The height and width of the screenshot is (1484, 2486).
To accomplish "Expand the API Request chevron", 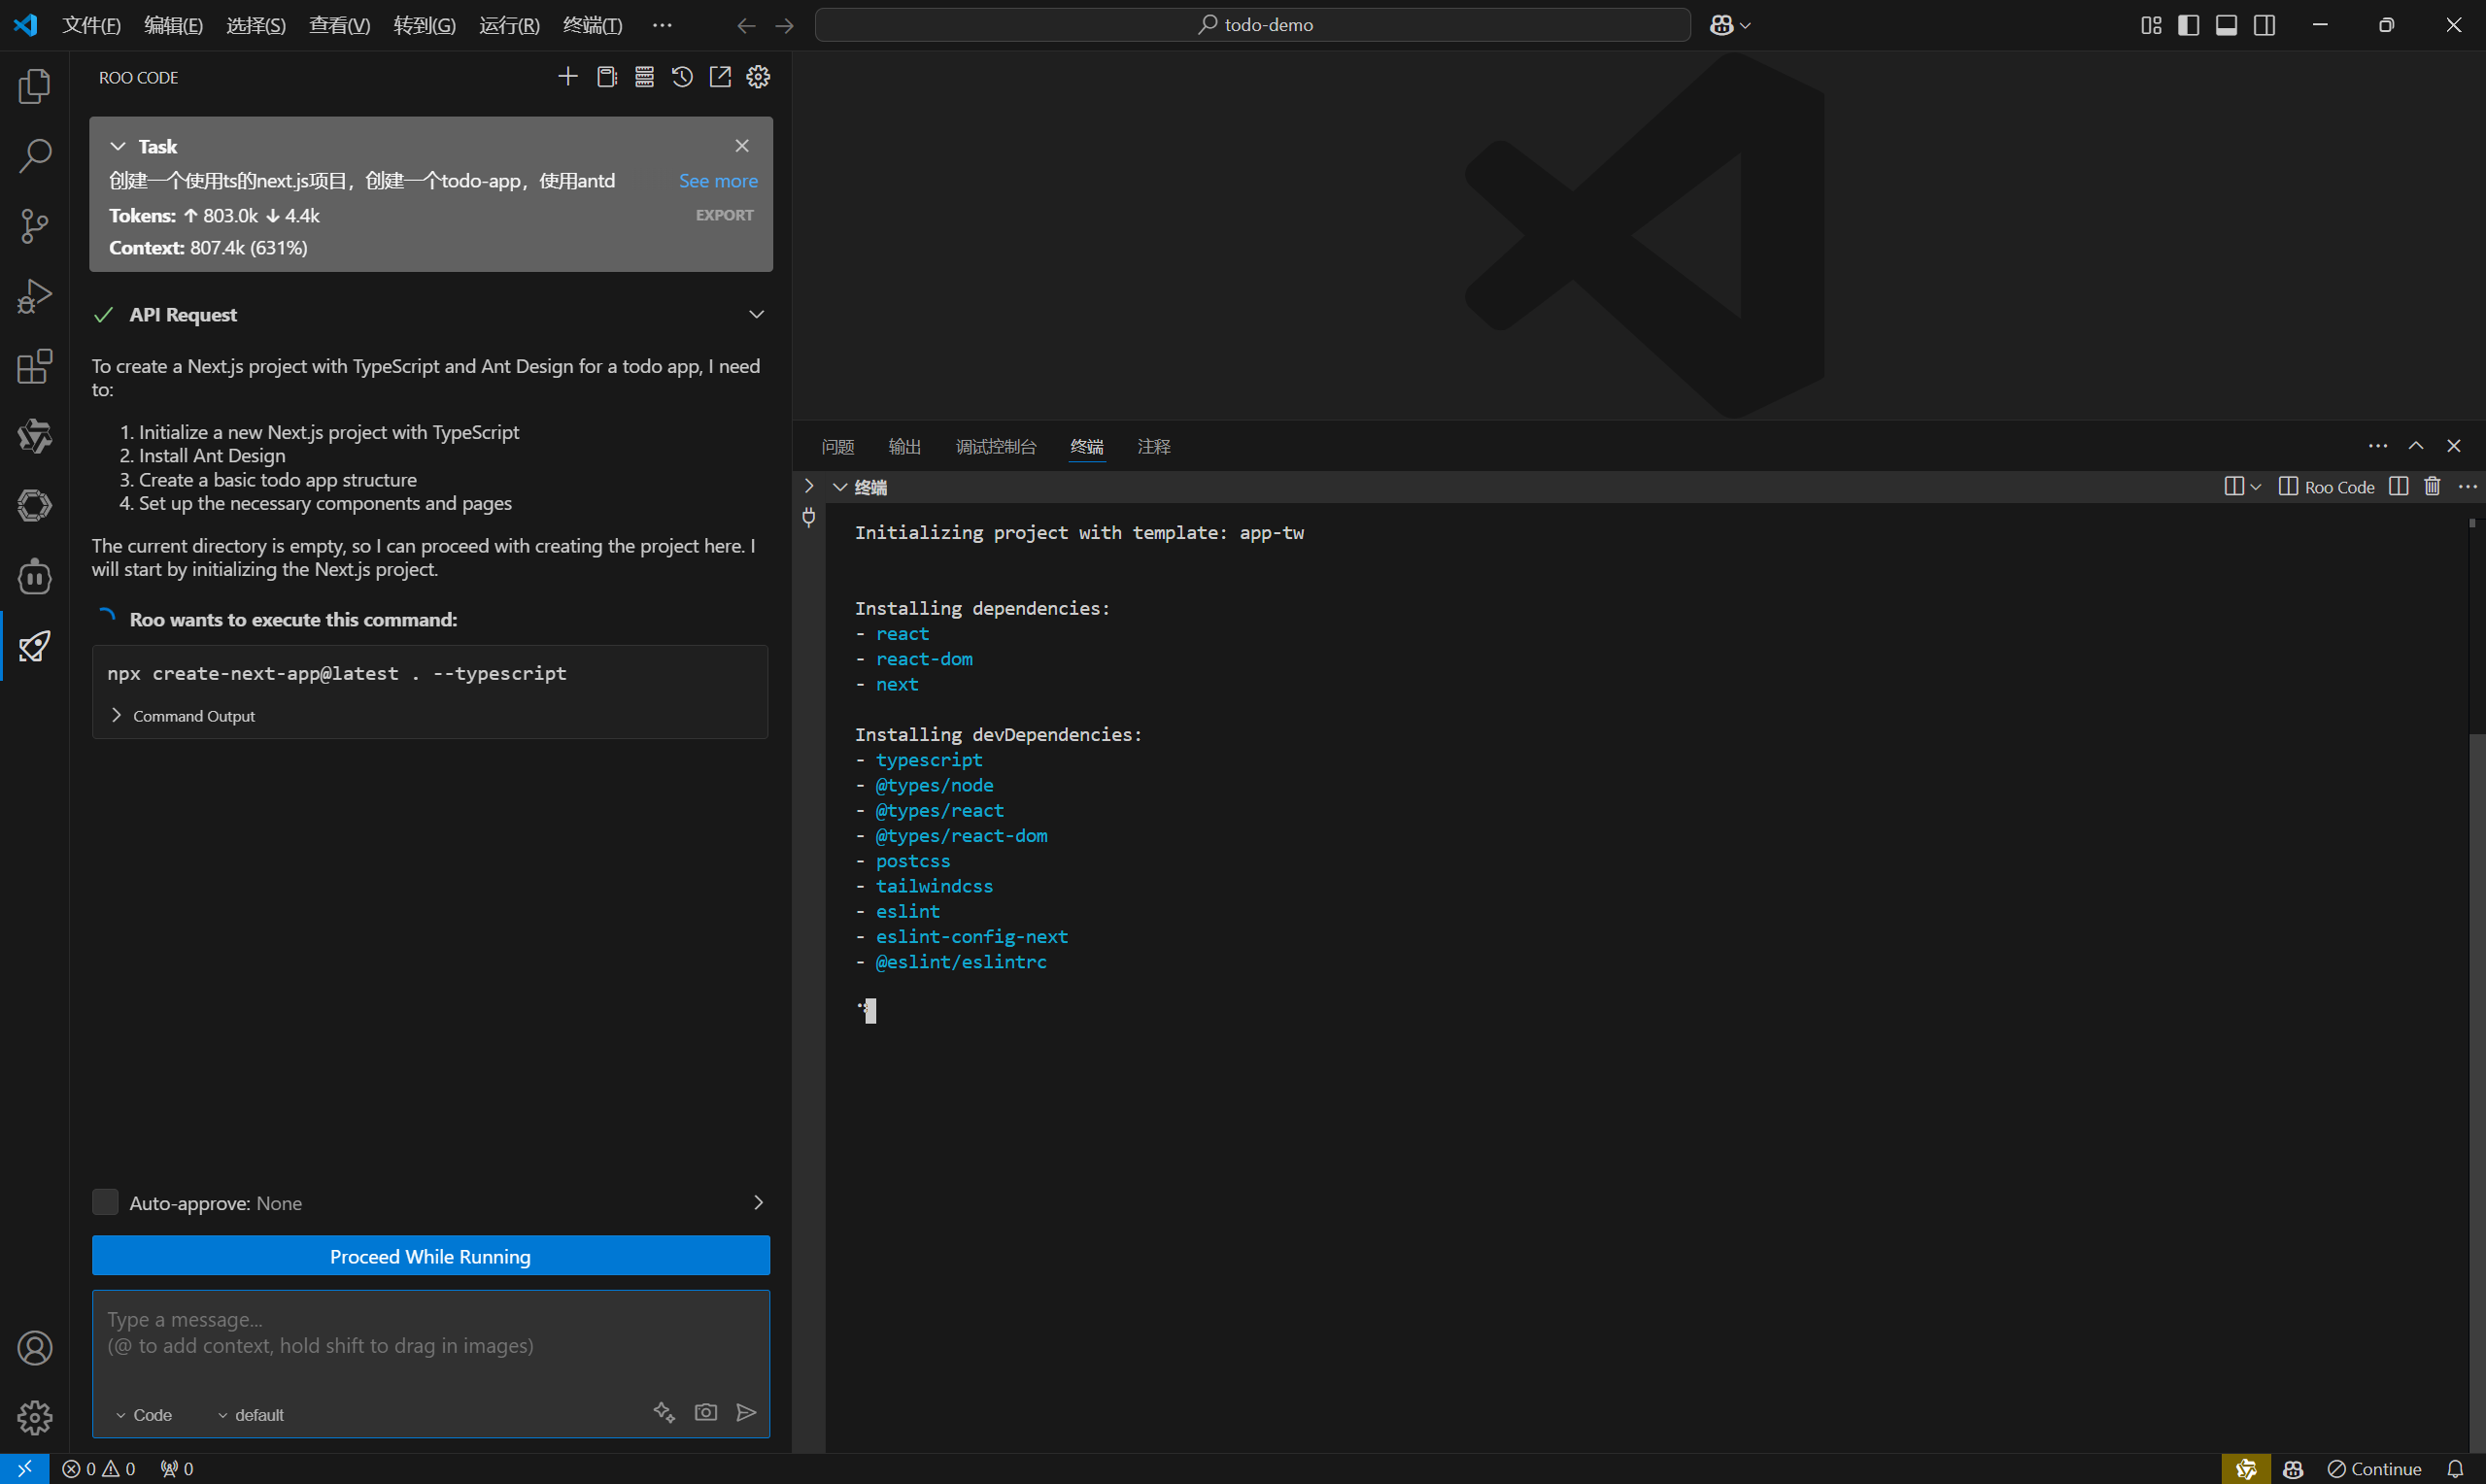I will [756, 314].
